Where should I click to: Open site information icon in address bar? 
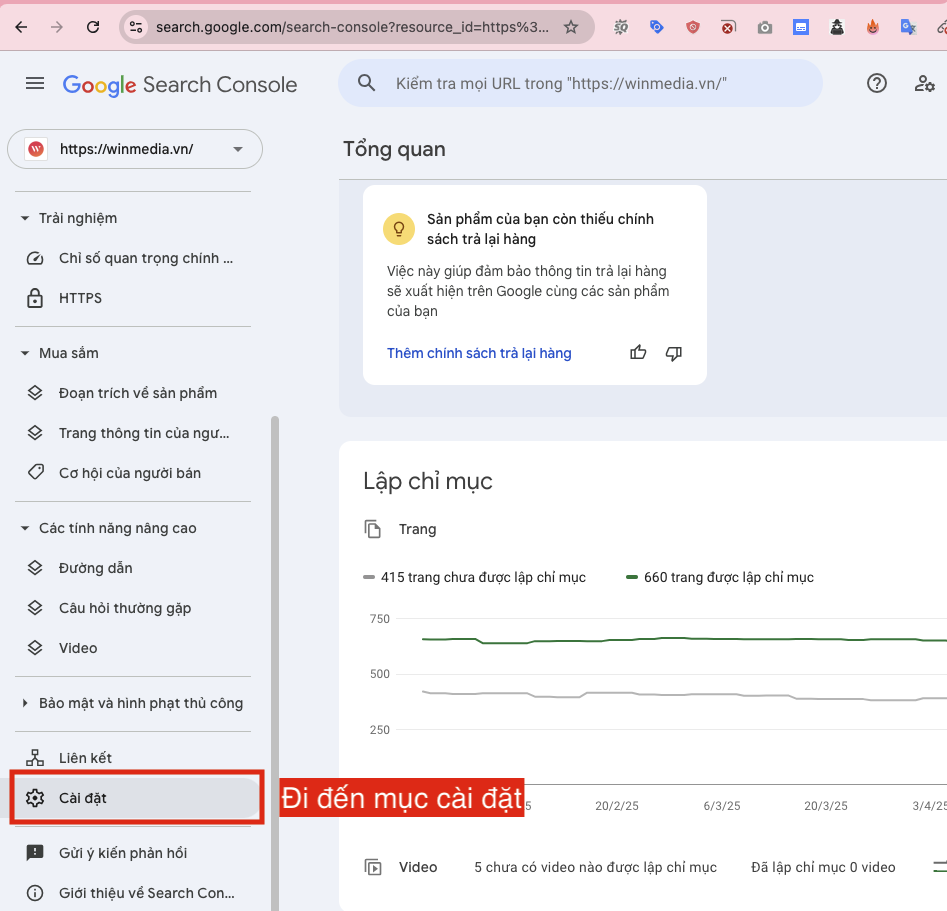136,27
